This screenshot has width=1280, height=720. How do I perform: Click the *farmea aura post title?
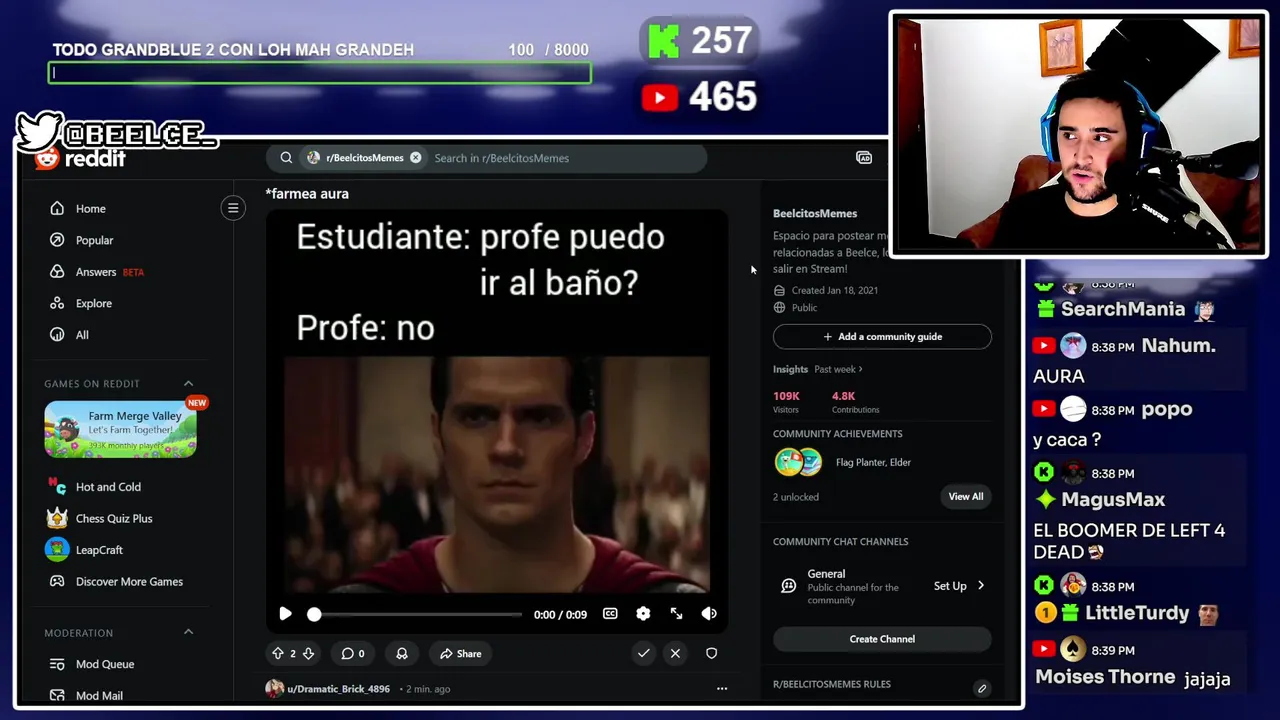point(307,194)
